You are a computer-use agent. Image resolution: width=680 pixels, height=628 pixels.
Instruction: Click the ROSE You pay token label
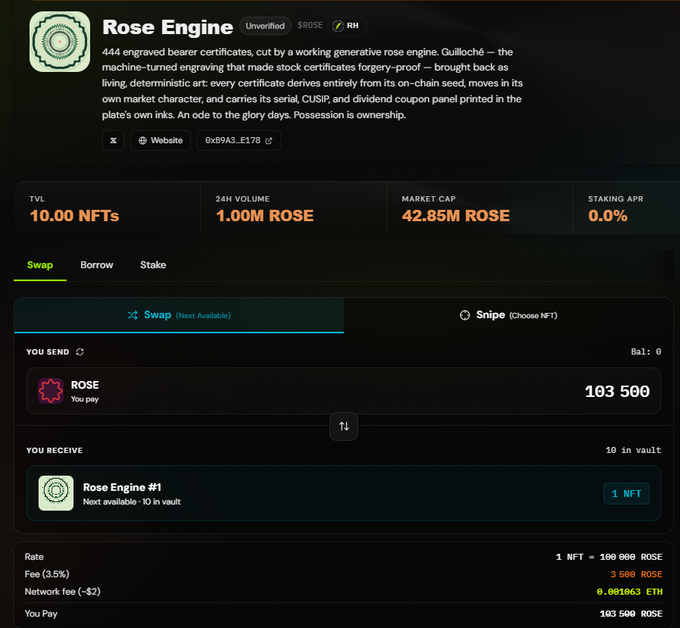point(85,391)
